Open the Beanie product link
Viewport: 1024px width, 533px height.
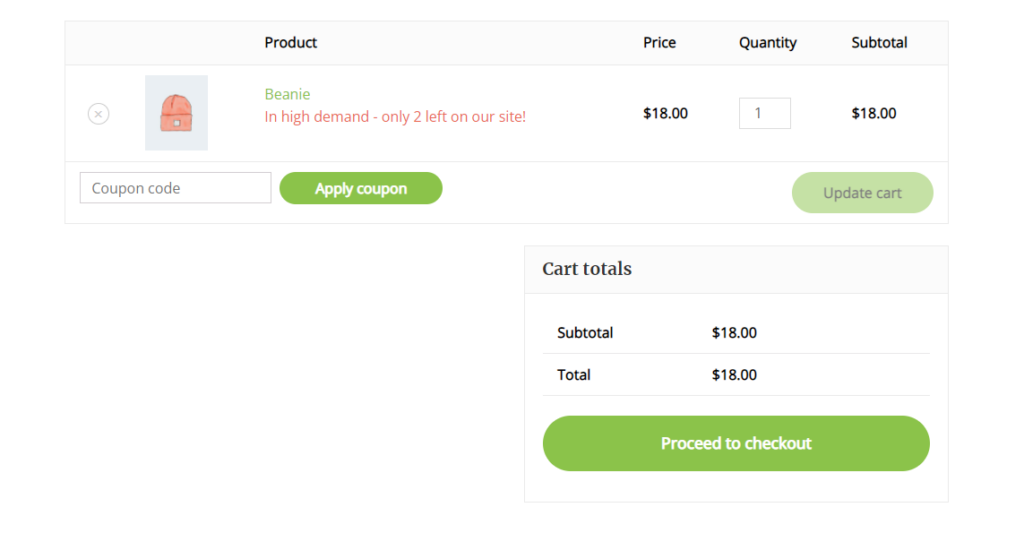pyautogui.click(x=287, y=94)
